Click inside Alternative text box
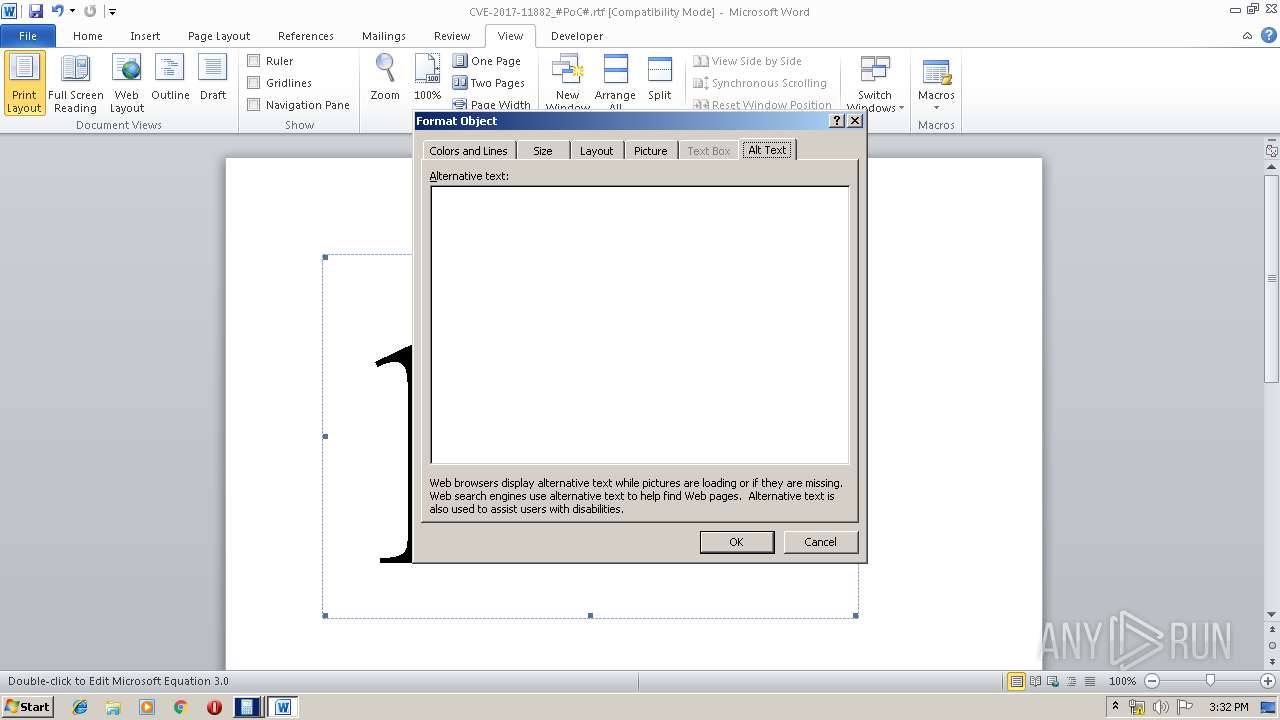The image size is (1280, 720). click(x=640, y=325)
